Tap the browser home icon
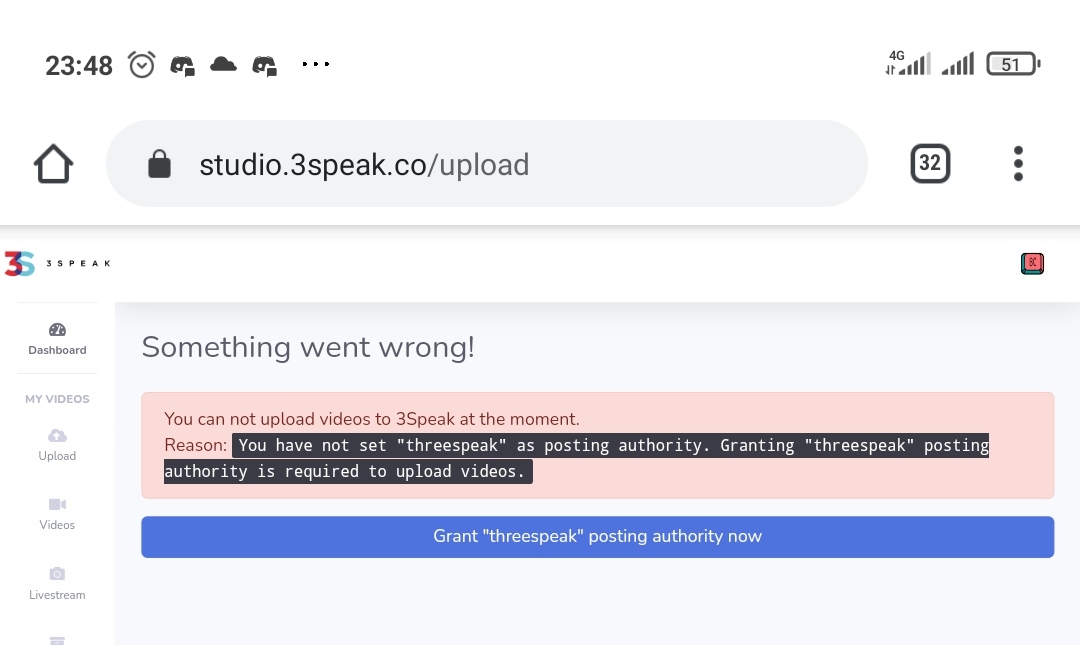The height and width of the screenshot is (645, 1080). tap(53, 163)
